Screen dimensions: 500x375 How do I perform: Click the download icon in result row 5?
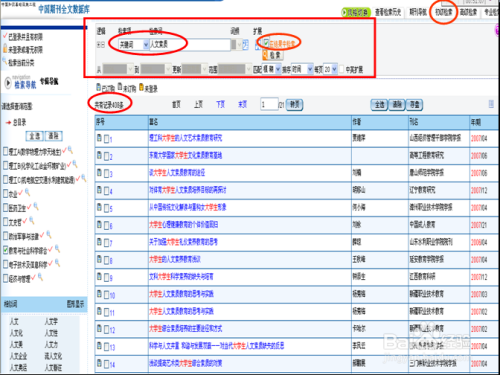(99, 207)
